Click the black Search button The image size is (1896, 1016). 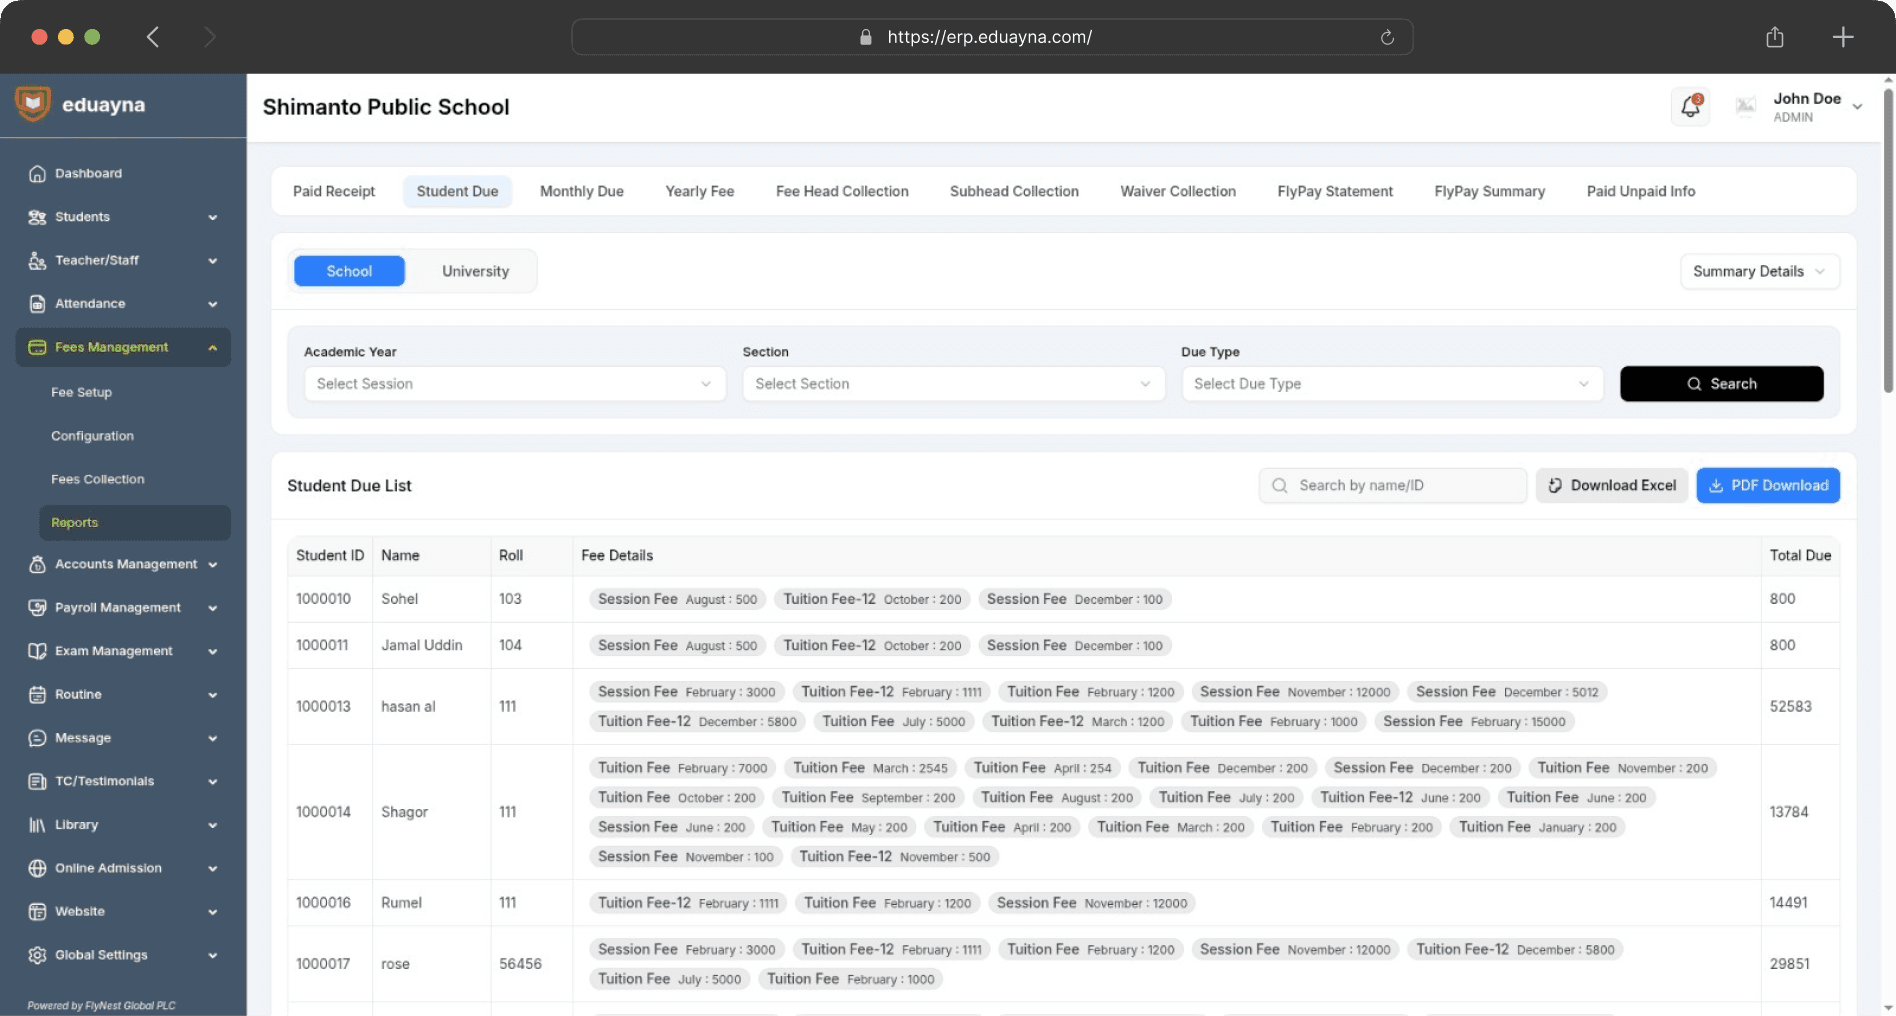[1721, 384]
